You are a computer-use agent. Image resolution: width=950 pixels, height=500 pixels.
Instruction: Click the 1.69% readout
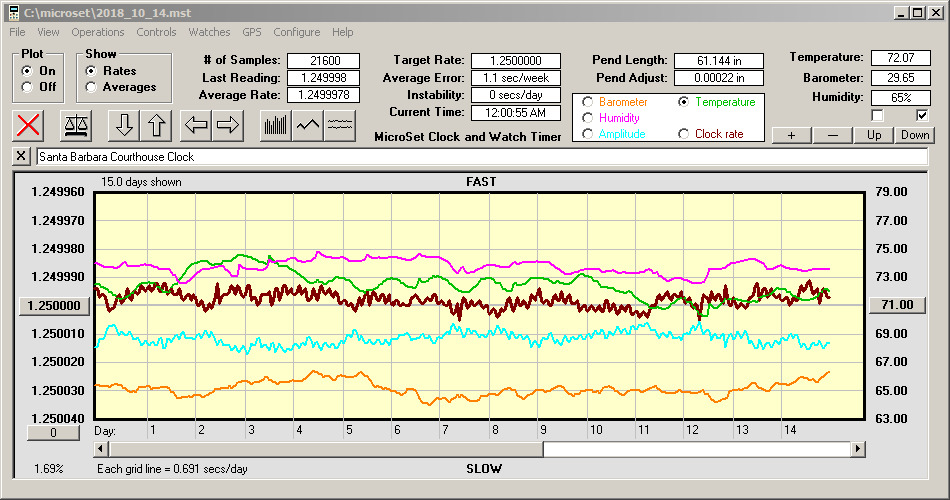coord(48,468)
